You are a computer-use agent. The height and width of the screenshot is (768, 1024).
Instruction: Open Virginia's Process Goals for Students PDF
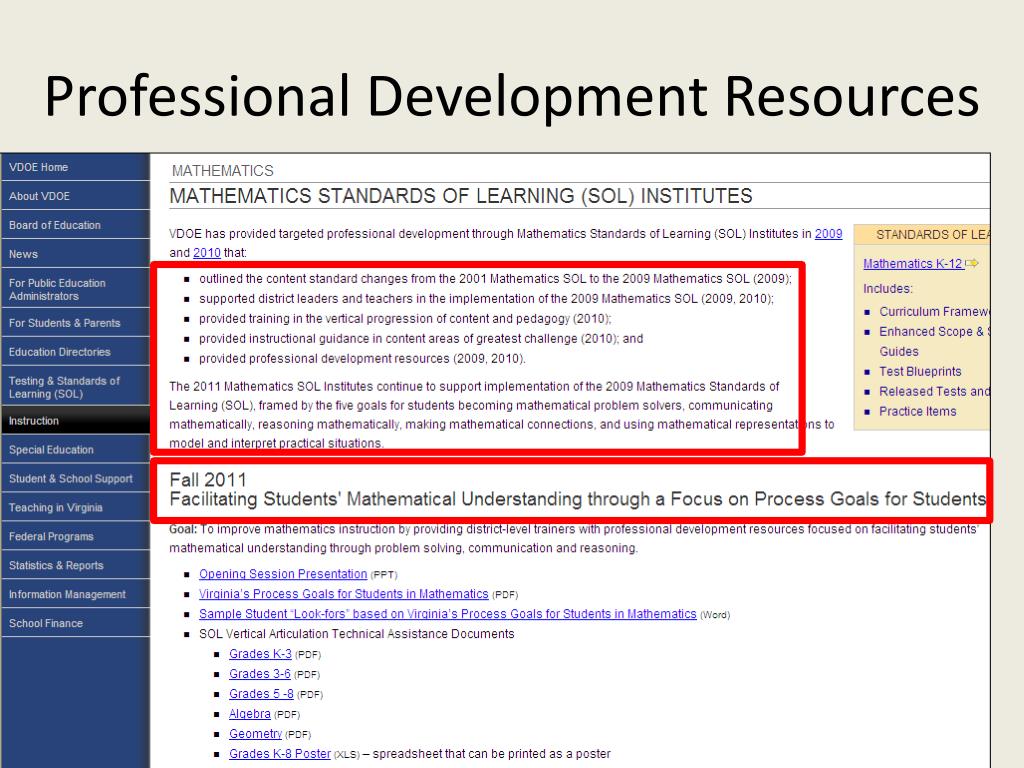tap(344, 594)
